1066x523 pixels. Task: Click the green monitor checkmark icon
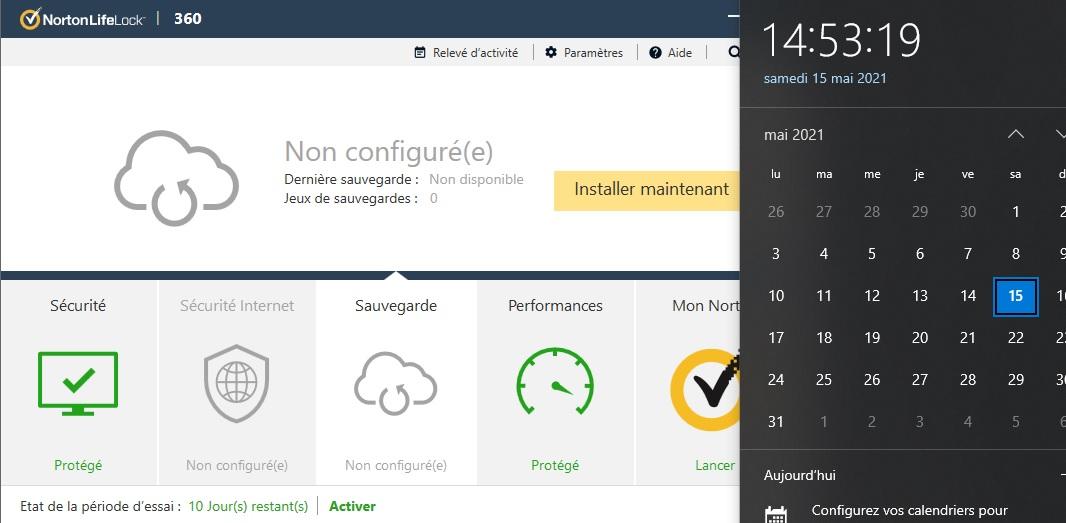[78, 383]
